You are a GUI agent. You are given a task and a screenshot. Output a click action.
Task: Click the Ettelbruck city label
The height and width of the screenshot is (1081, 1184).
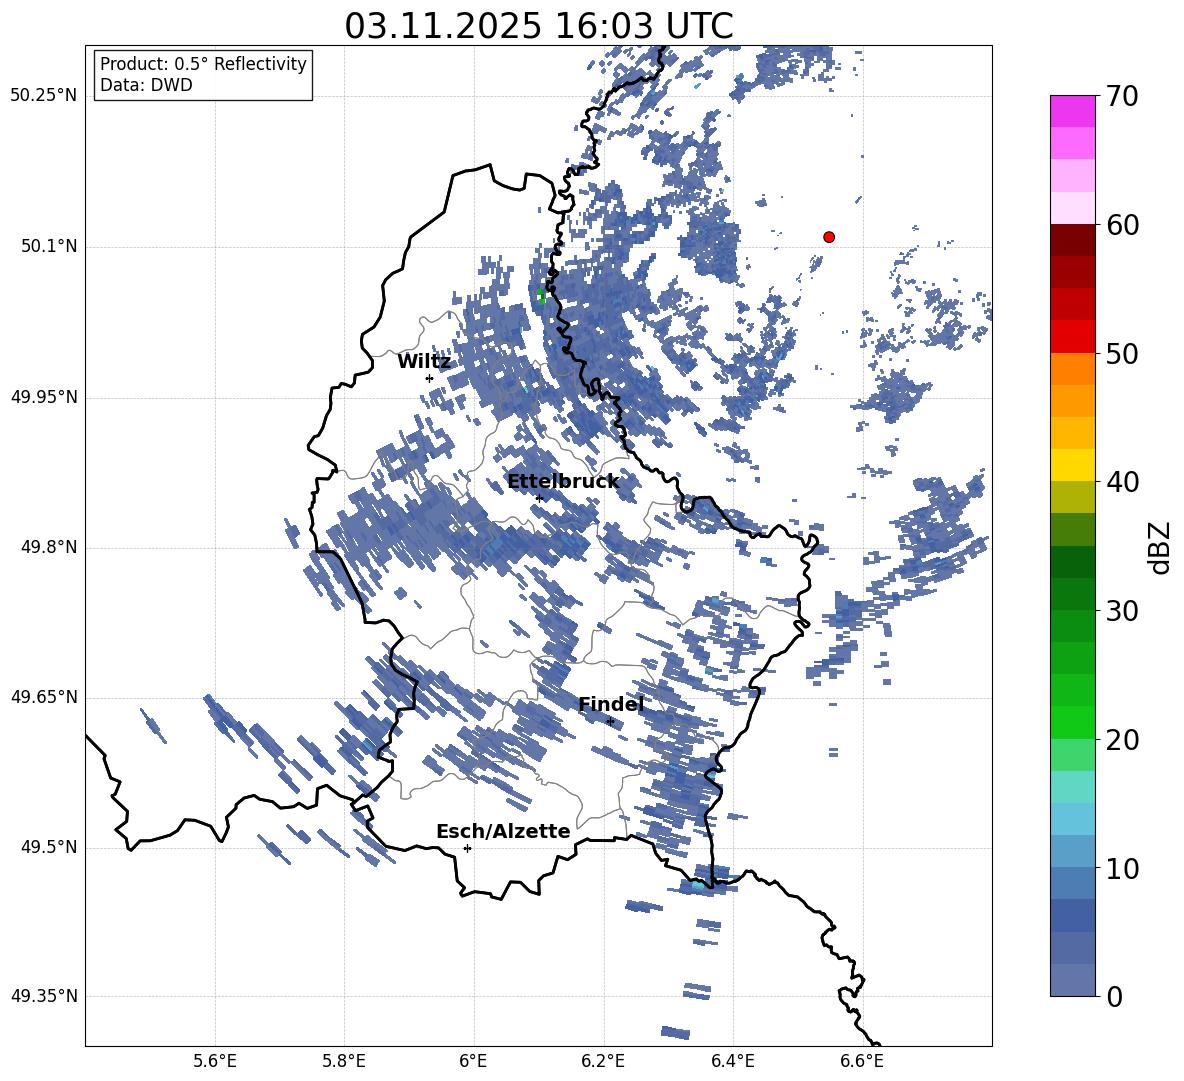(563, 482)
